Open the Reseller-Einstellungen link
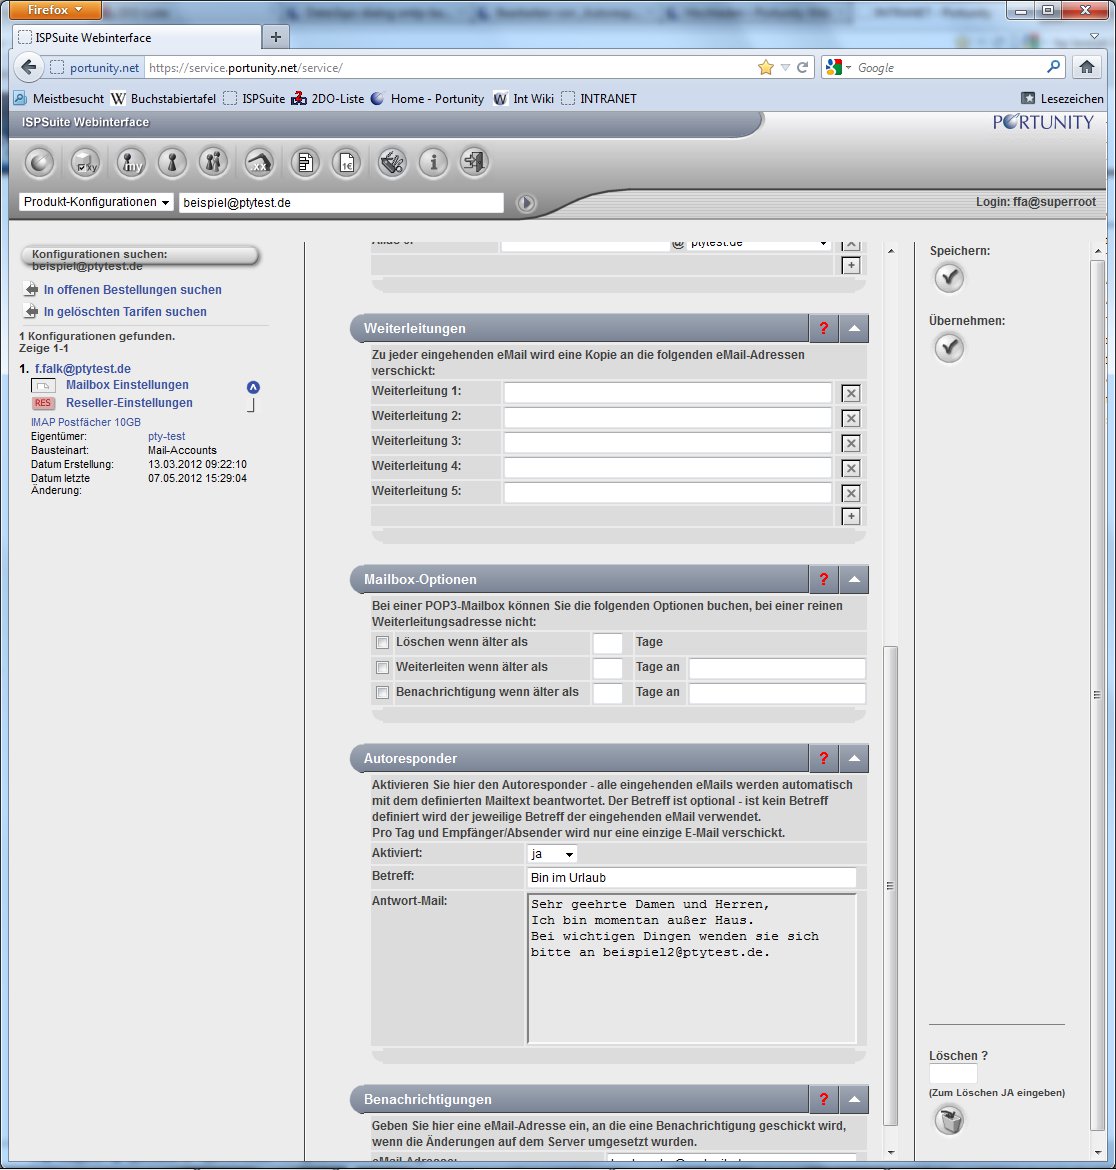Screen dimensions: 1116x1170 click(129, 403)
